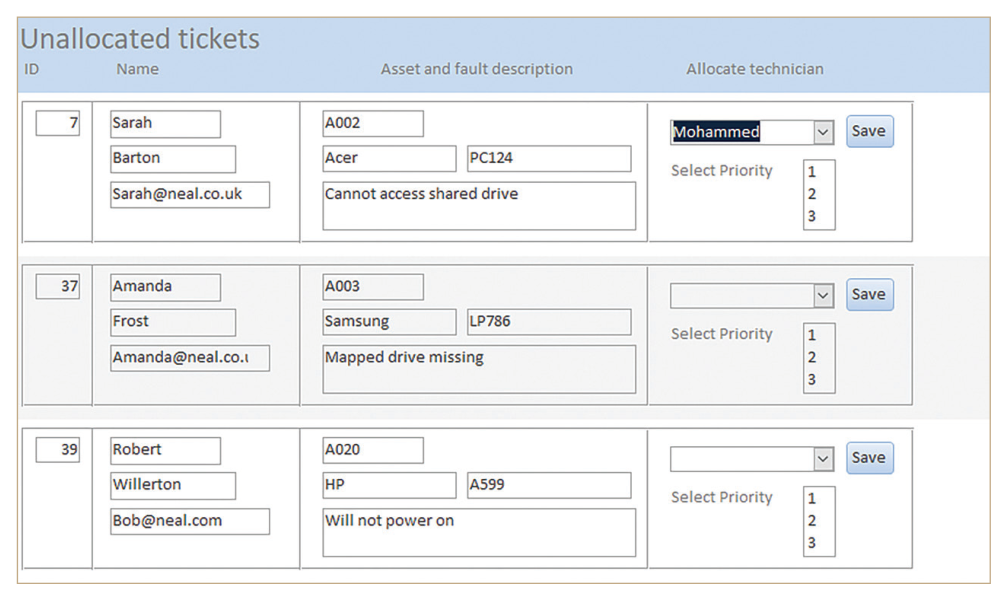1007x601 pixels.
Task: Expand technician dropdown for ticket 37
Action: pyautogui.click(x=823, y=296)
